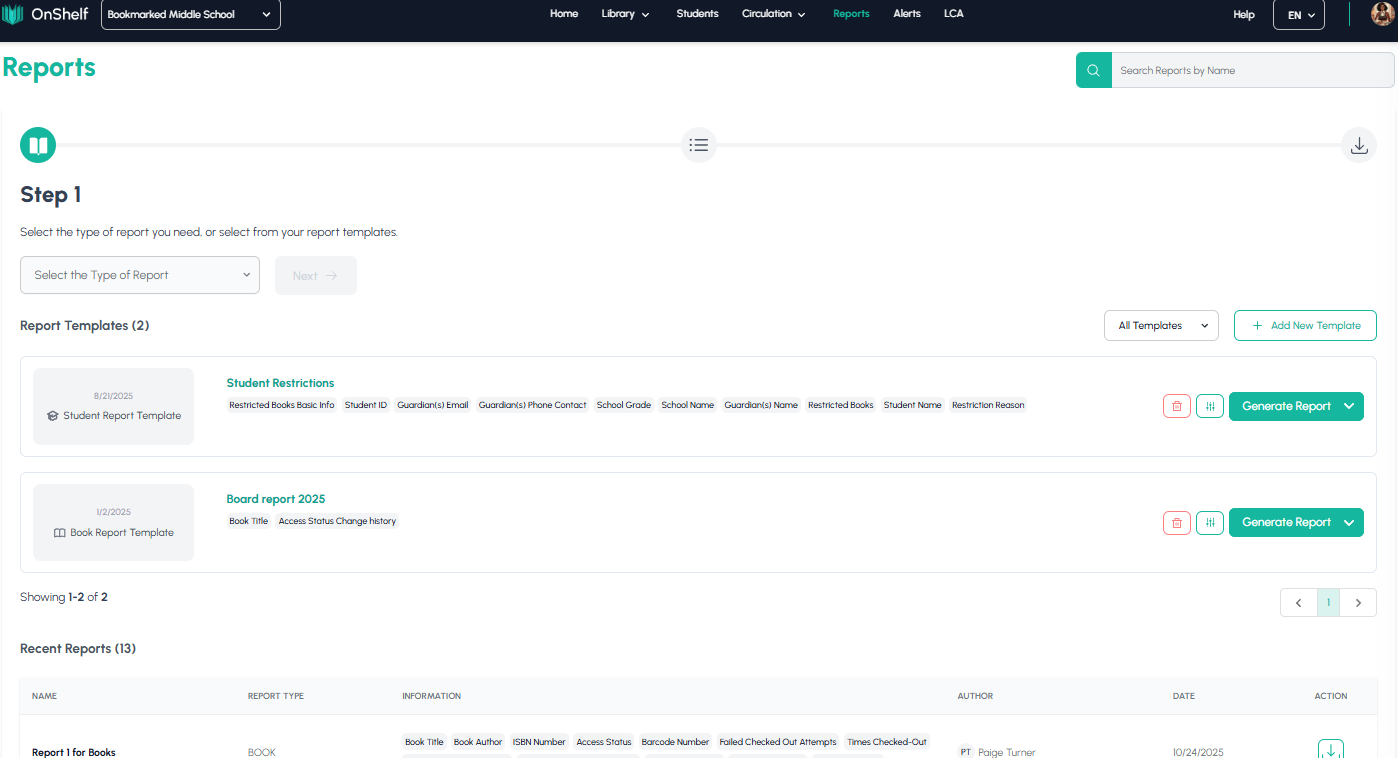Open settings for Student Restrictions template
Image resolution: width=1398 pixels, height=758 pixels.
(x=1210, y=406)
